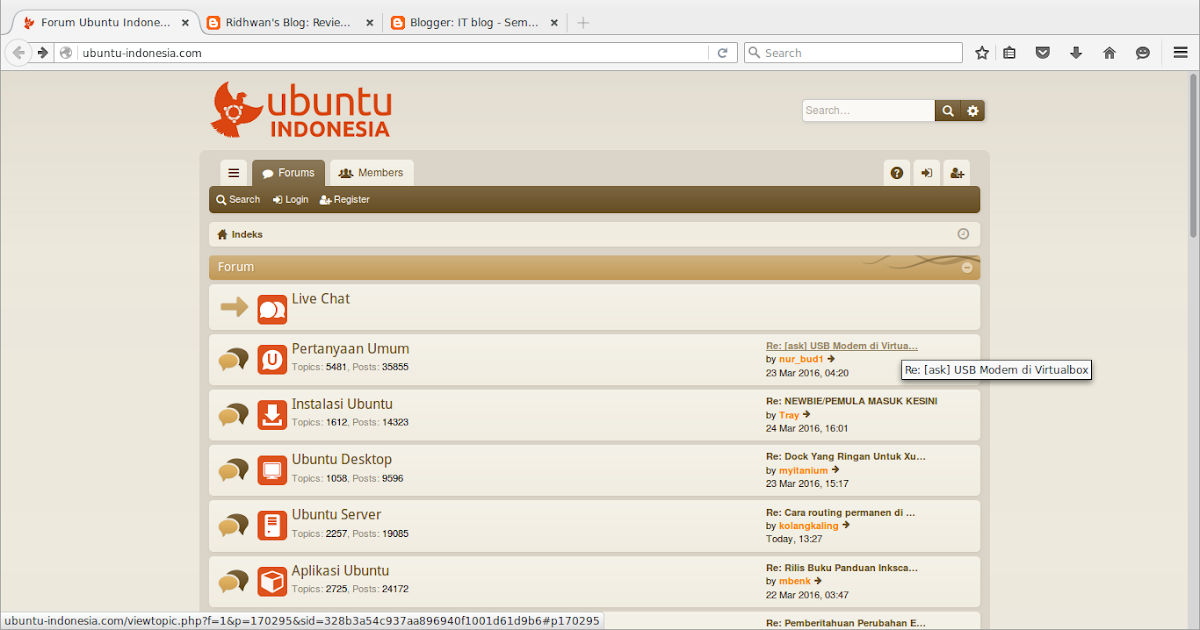Open advanced search via the gear icon
Screen dimensions: 1200x630
tap(972, 110)
